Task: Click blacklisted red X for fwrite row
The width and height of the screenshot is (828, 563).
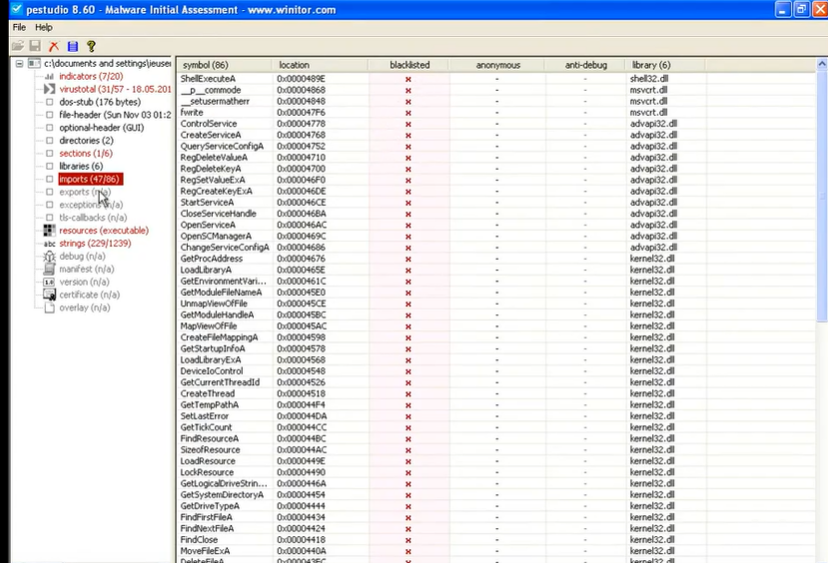Action: tap(408, 113)
